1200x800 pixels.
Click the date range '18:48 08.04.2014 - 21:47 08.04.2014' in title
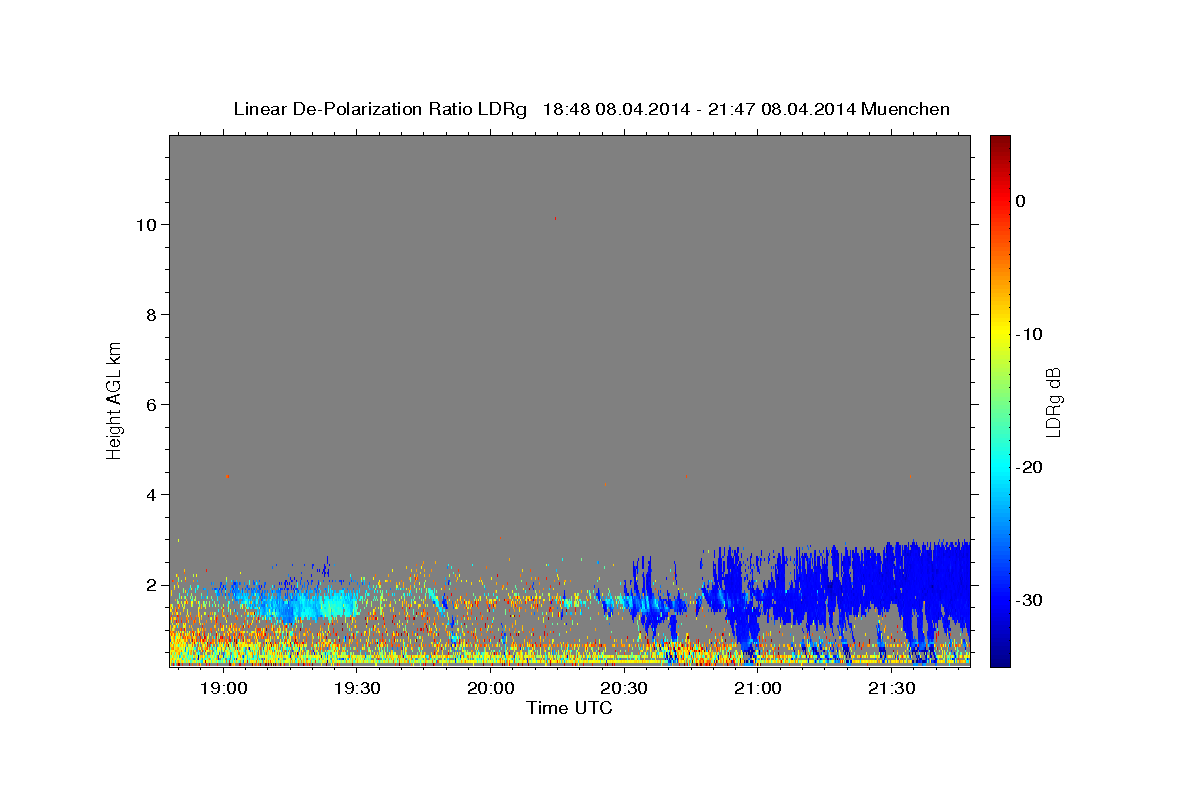699,109
